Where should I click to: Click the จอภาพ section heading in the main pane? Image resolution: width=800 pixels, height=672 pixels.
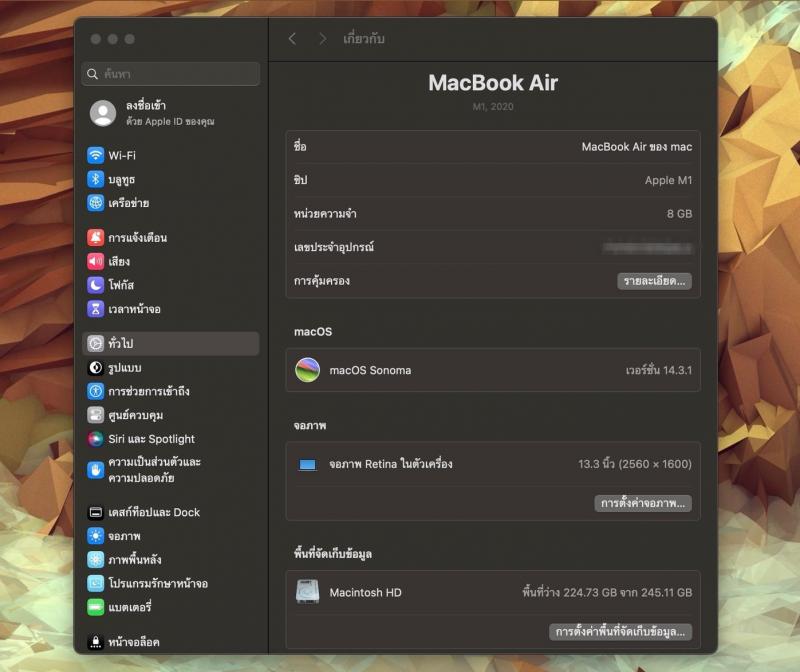pyautogui.click(x=310, y=426)
